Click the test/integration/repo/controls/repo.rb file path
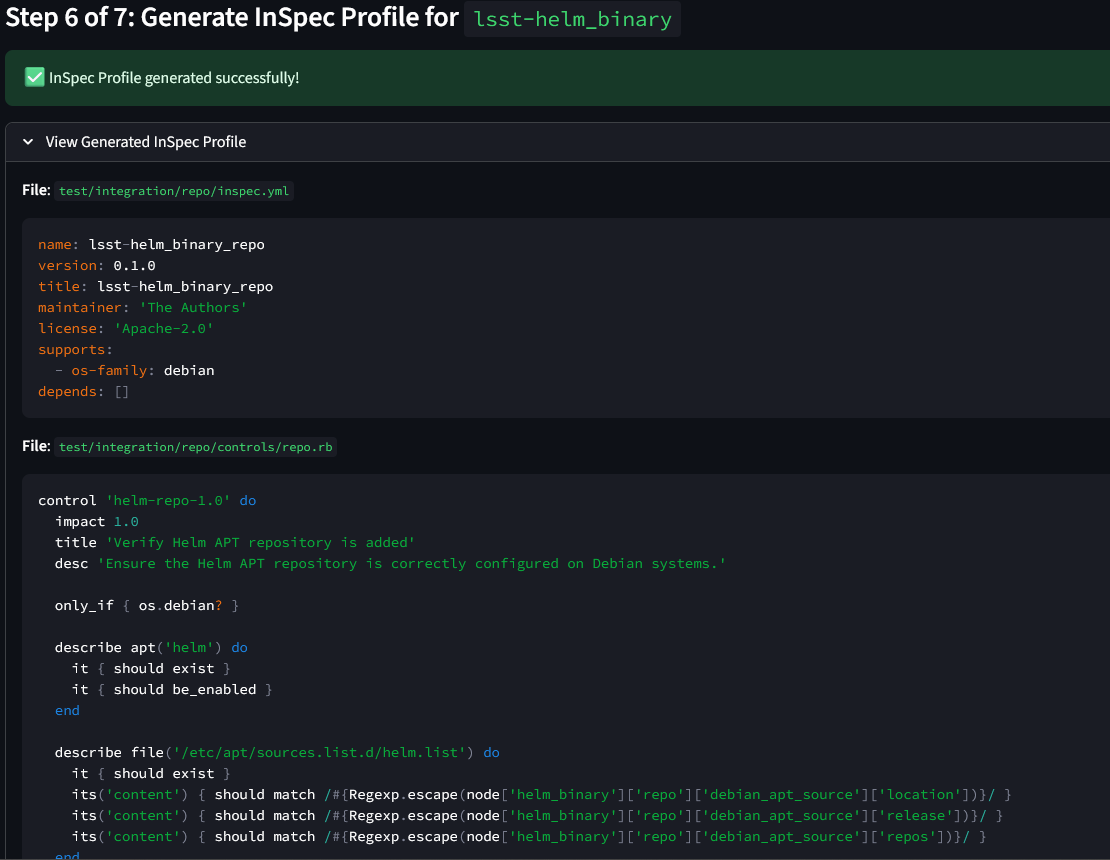Viewport: 1110px width, 860px height. (x=195, y=447)
